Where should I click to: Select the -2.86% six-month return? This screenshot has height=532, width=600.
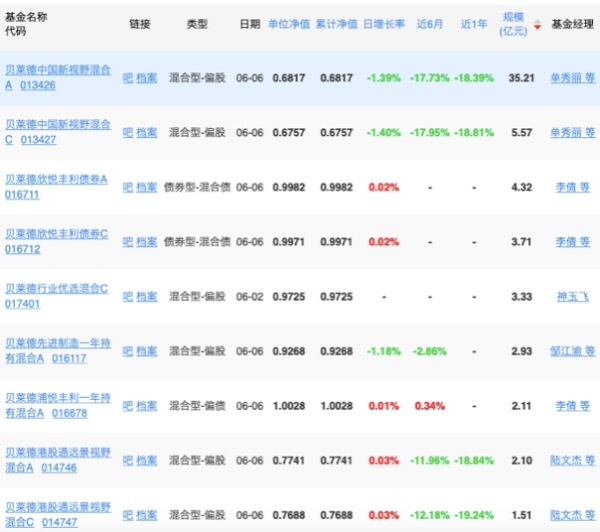[430, 351]
